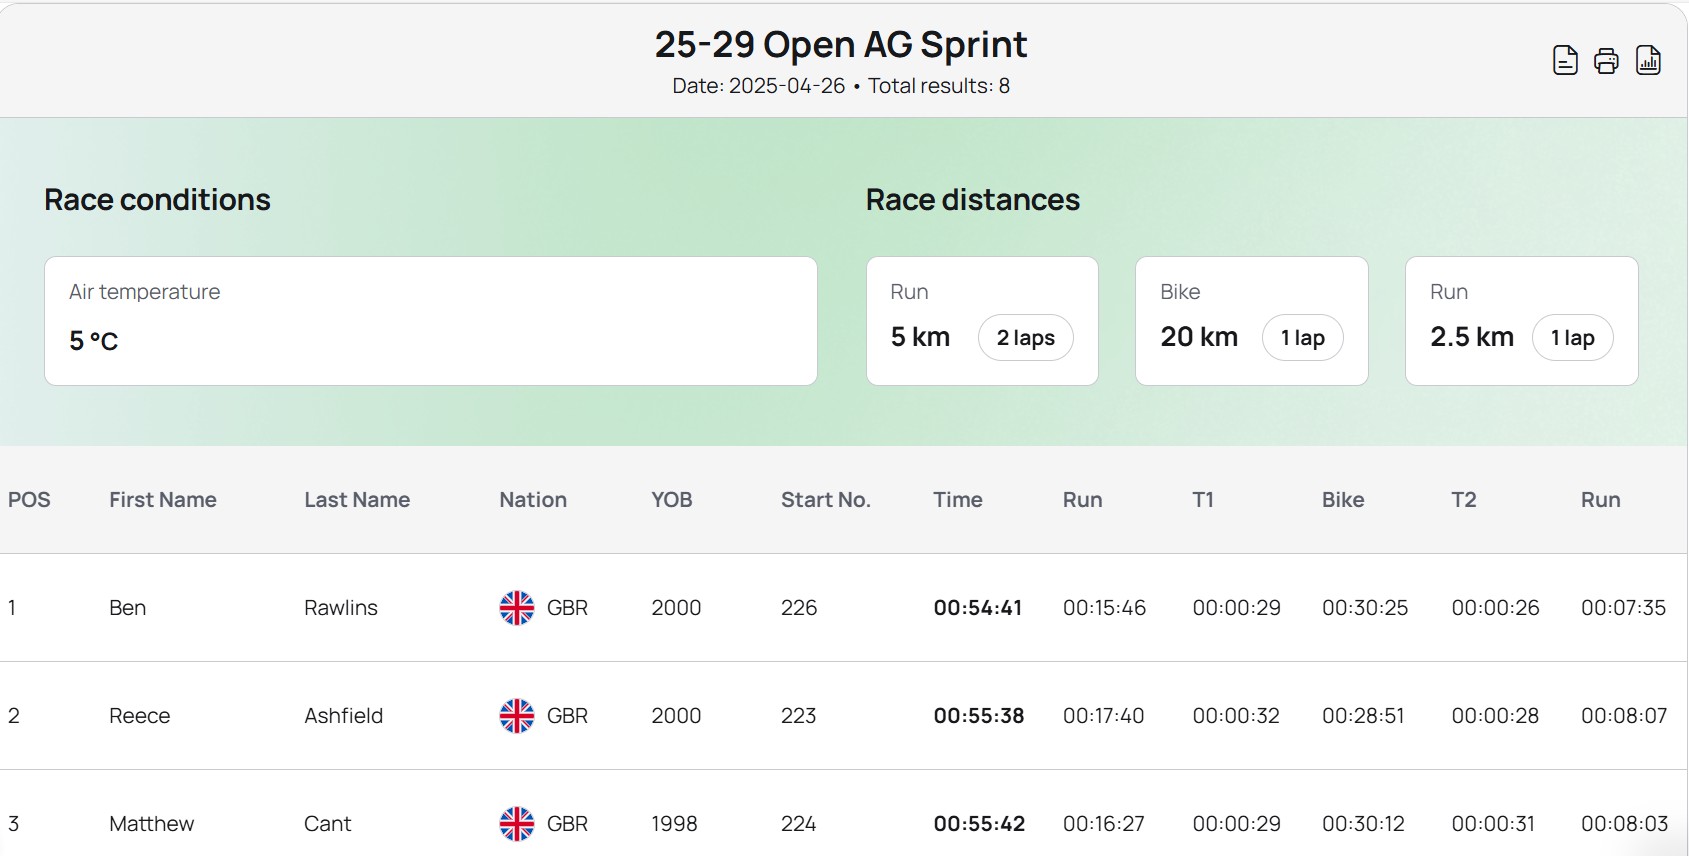Sort by the POS column header
This screenshot has height=856, width=1689.
(x=29, y=500)
